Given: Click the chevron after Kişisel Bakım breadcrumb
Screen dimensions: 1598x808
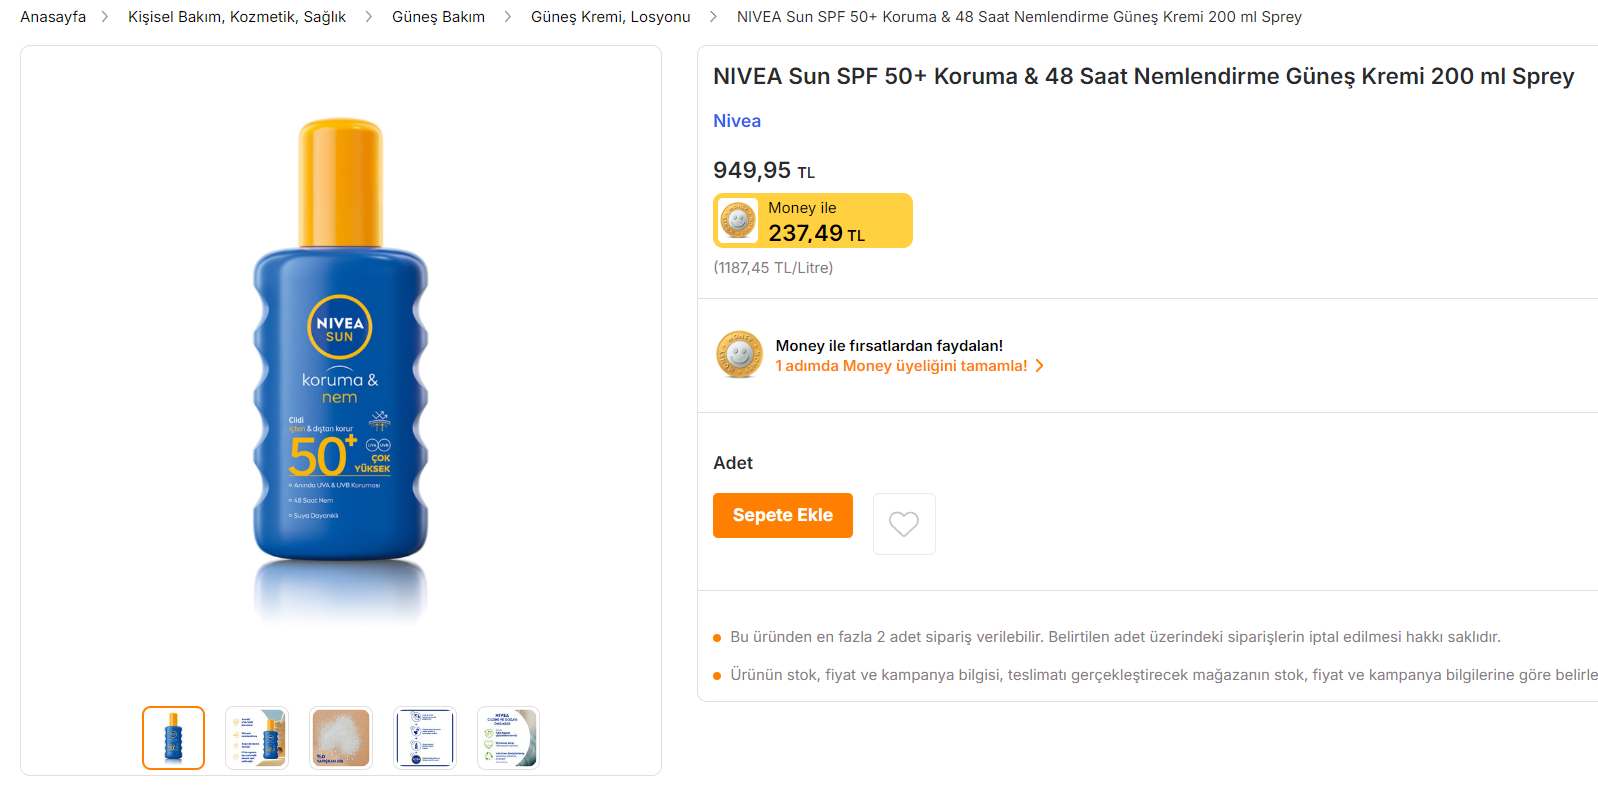Looking at the screenshot, I should pyautogui.click(x=368, y=17).
